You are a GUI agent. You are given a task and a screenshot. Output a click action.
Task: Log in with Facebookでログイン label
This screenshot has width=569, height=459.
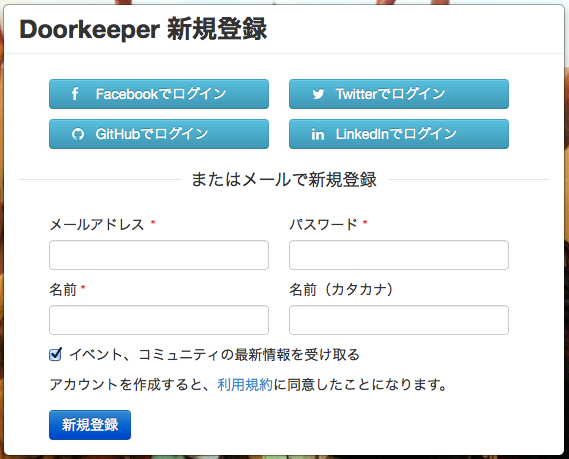pos(161,94)
